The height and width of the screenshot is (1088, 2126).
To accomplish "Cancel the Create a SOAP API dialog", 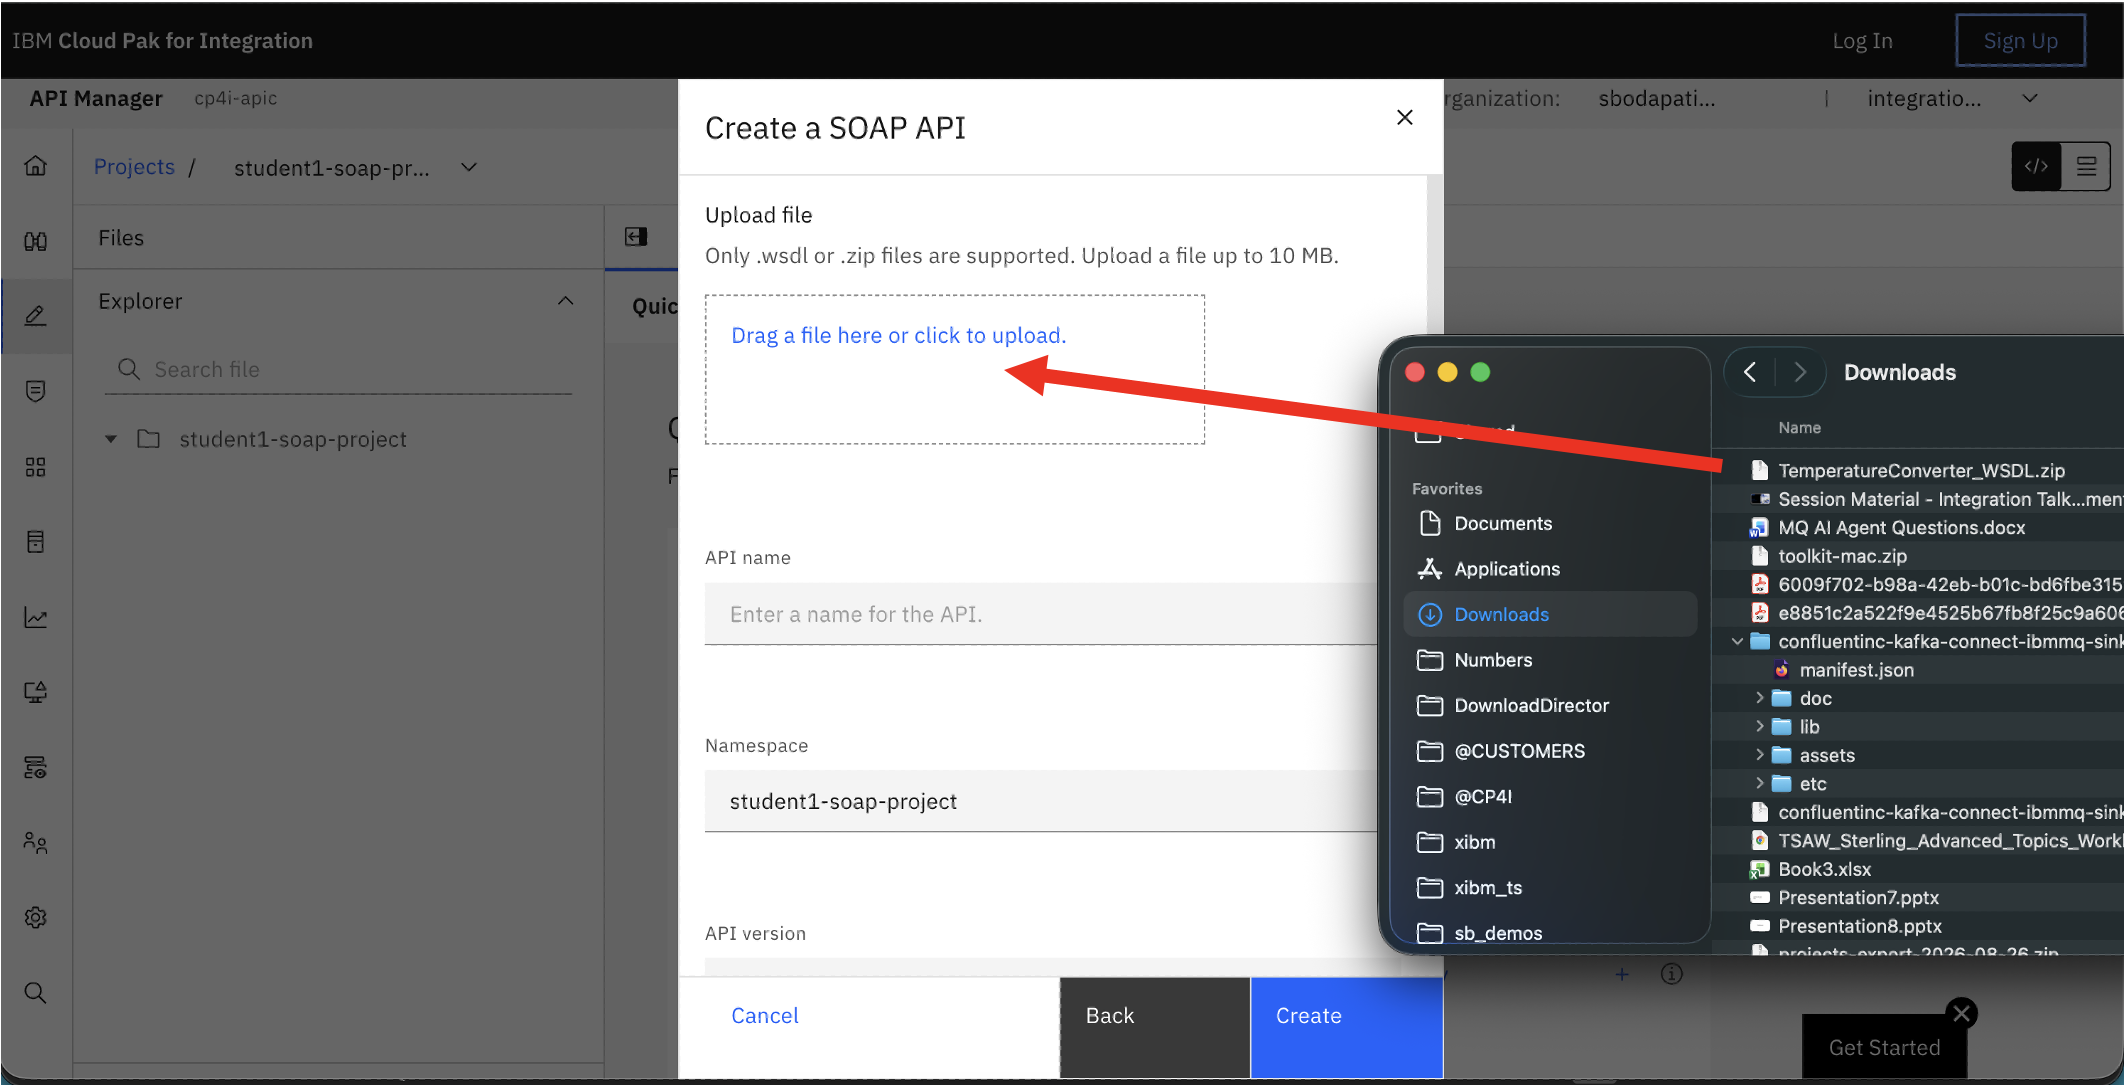I will click(x=764, y=1015).
